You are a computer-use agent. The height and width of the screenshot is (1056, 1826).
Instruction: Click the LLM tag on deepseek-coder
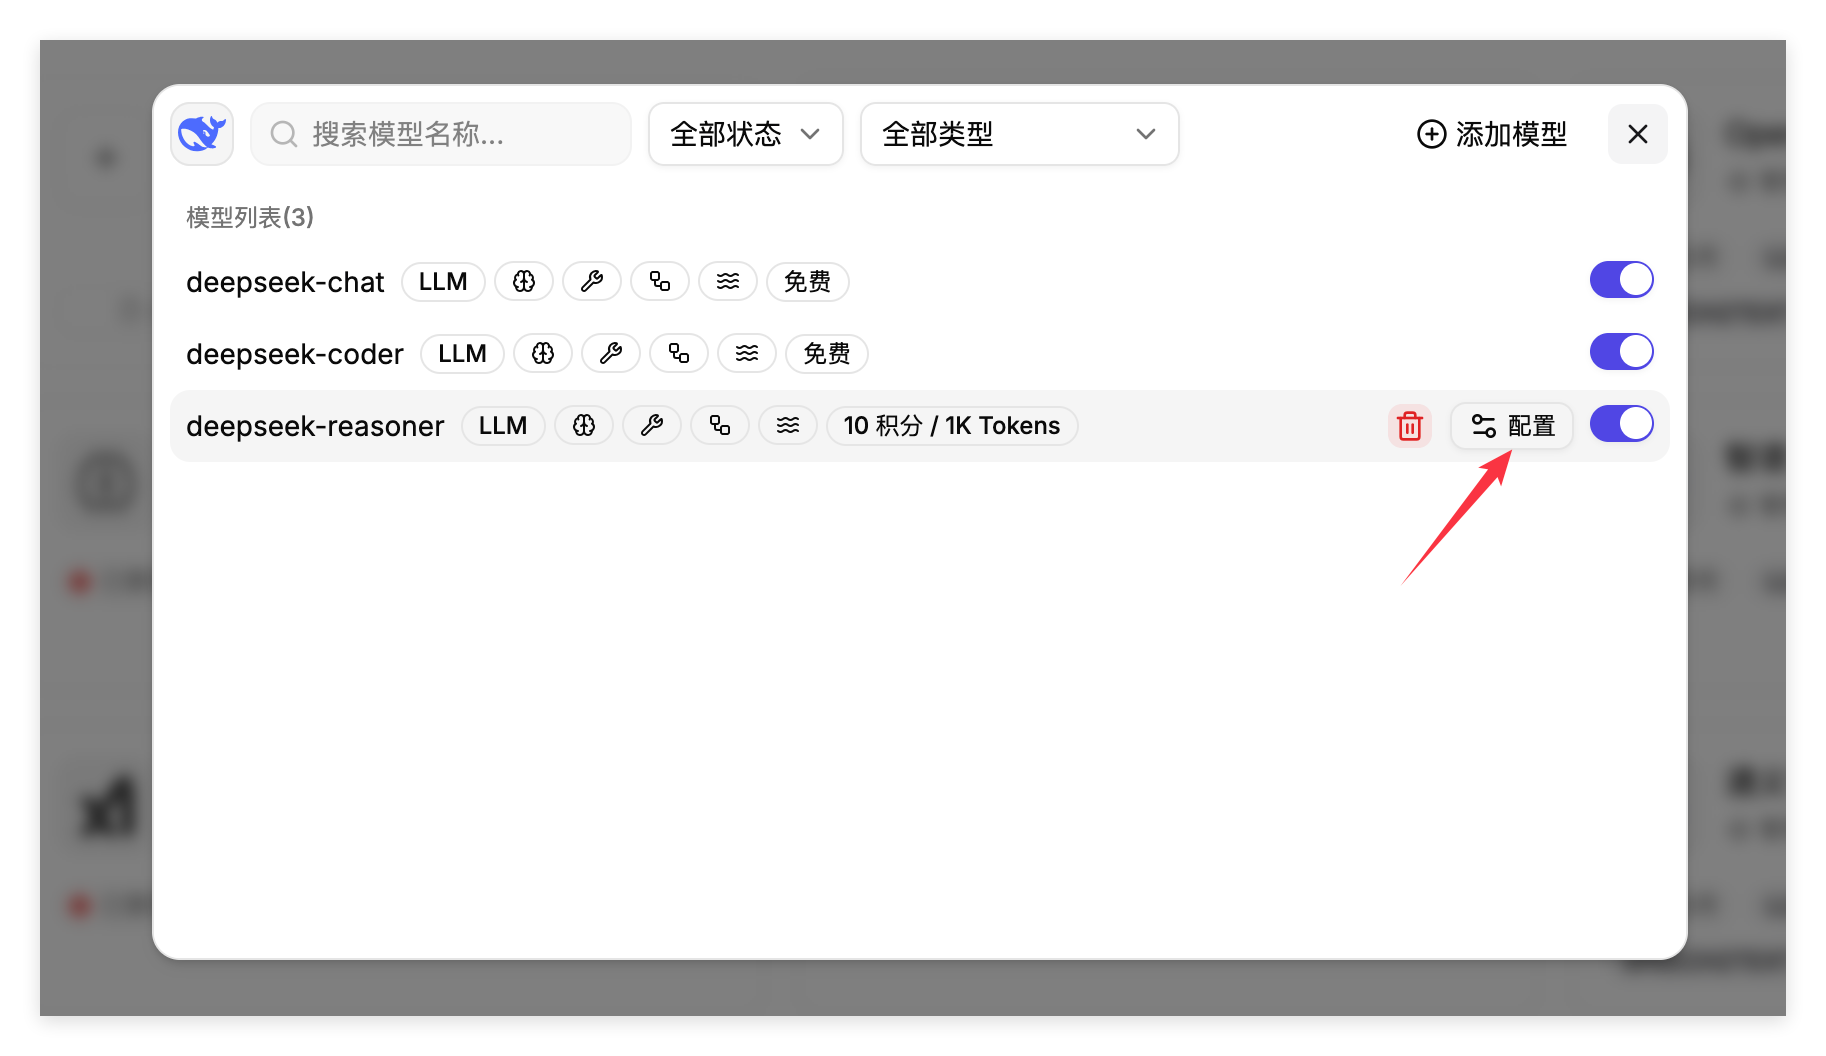tap(462, 354)
